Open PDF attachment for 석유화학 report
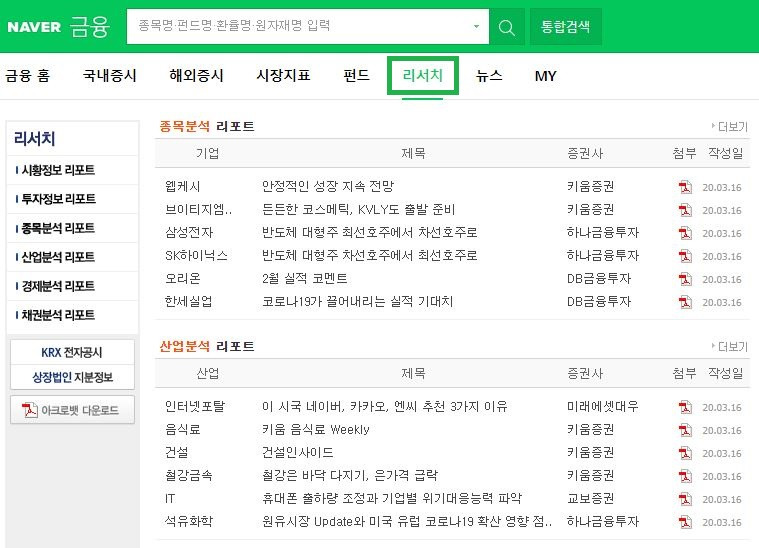The width and height of the screenshot is (759, 548). coord(685,522)
